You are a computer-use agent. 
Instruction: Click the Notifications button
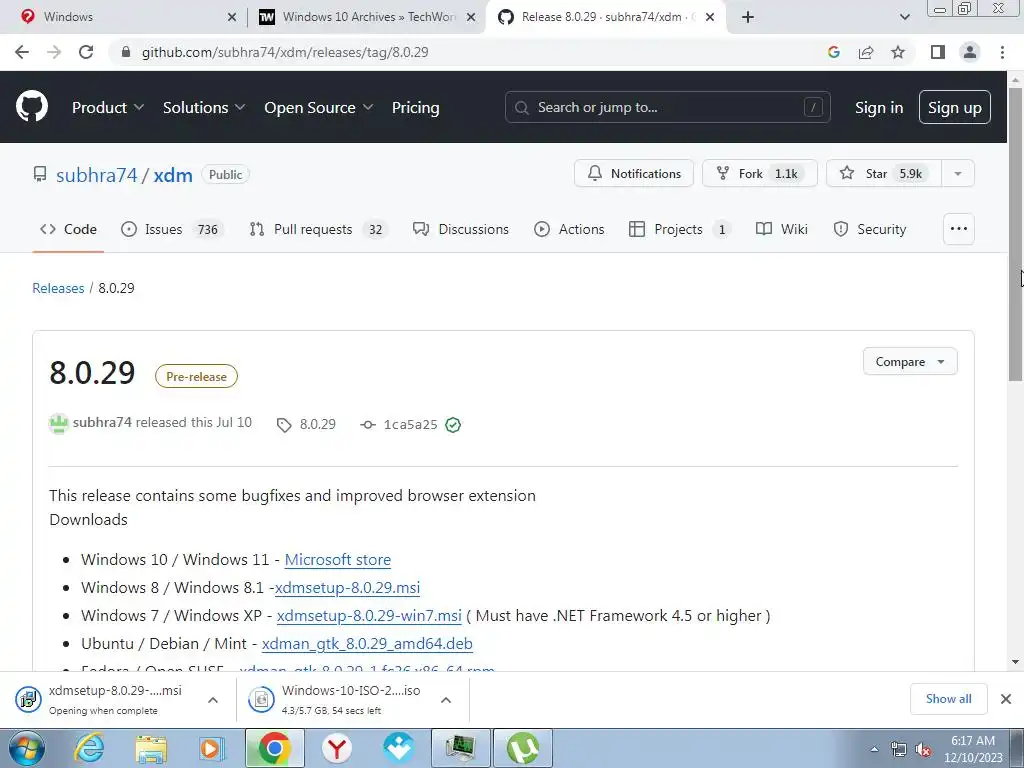(x=633, y=174)
